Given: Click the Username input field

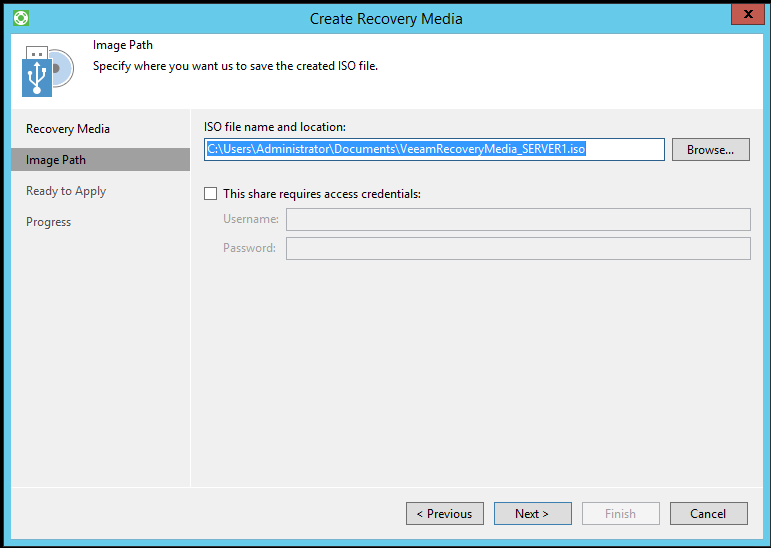Looking at the screenshot, I should pos(517,219).
